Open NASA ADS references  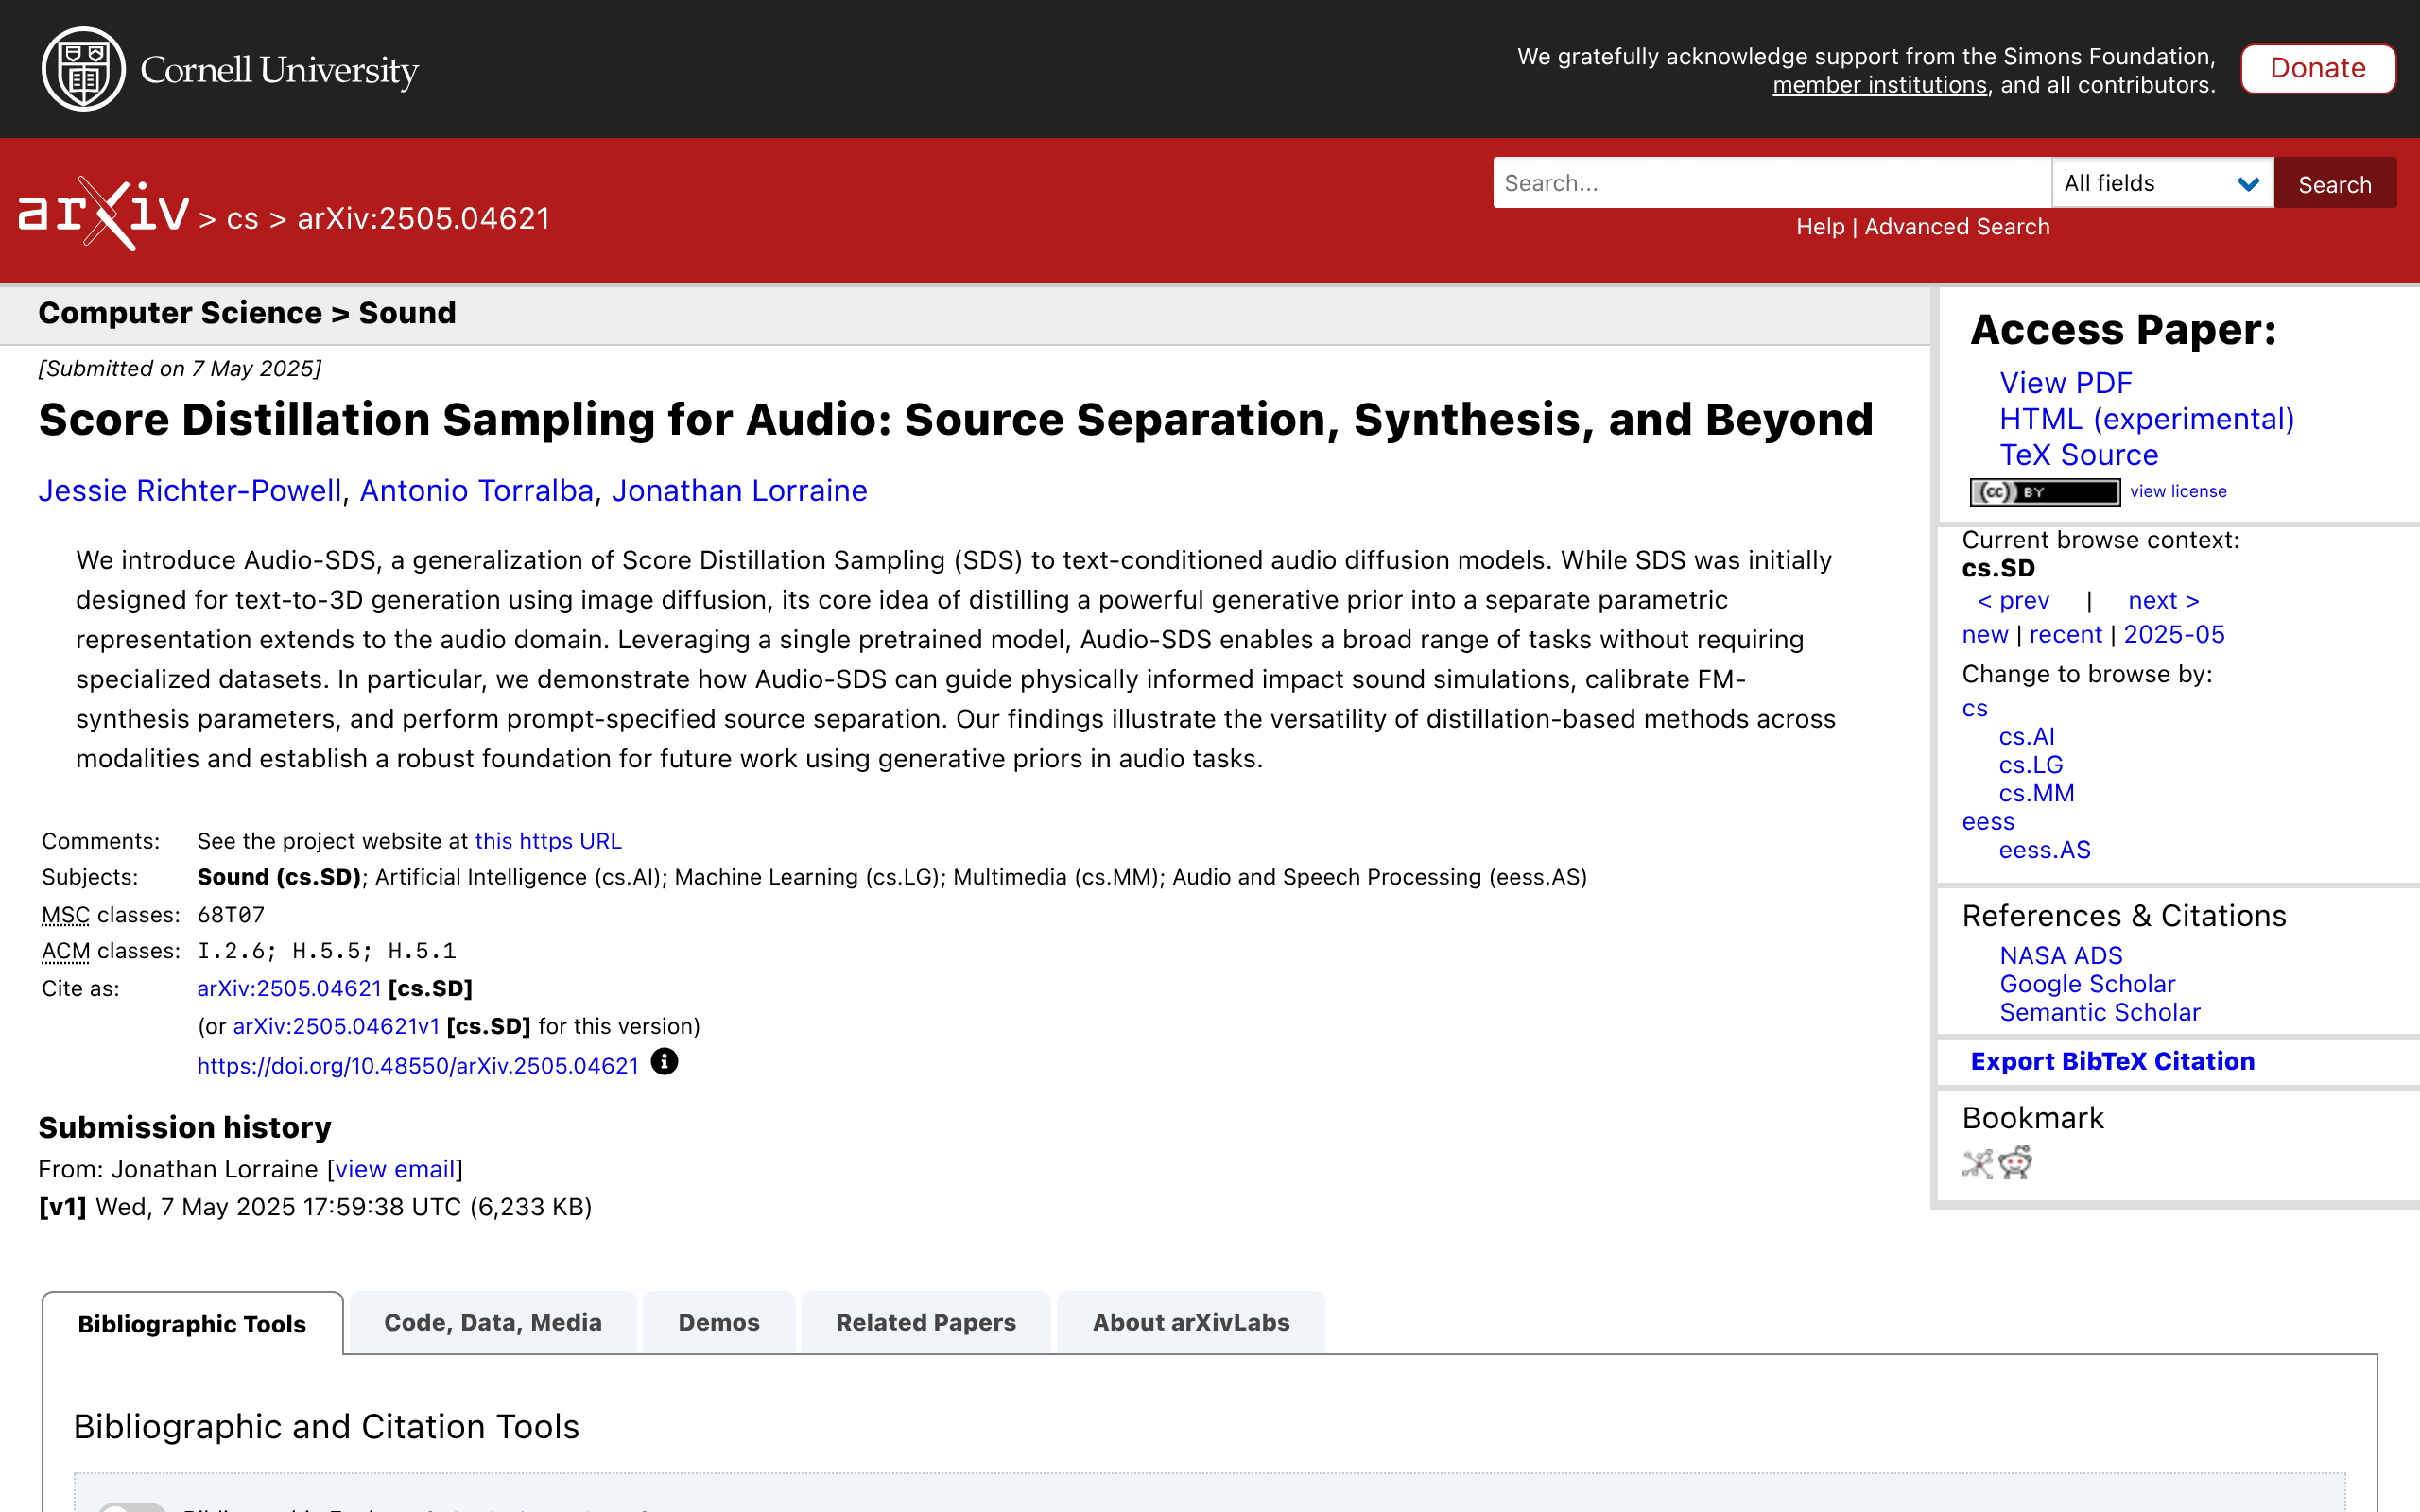pyautogui.click(x=2060, y=956)
